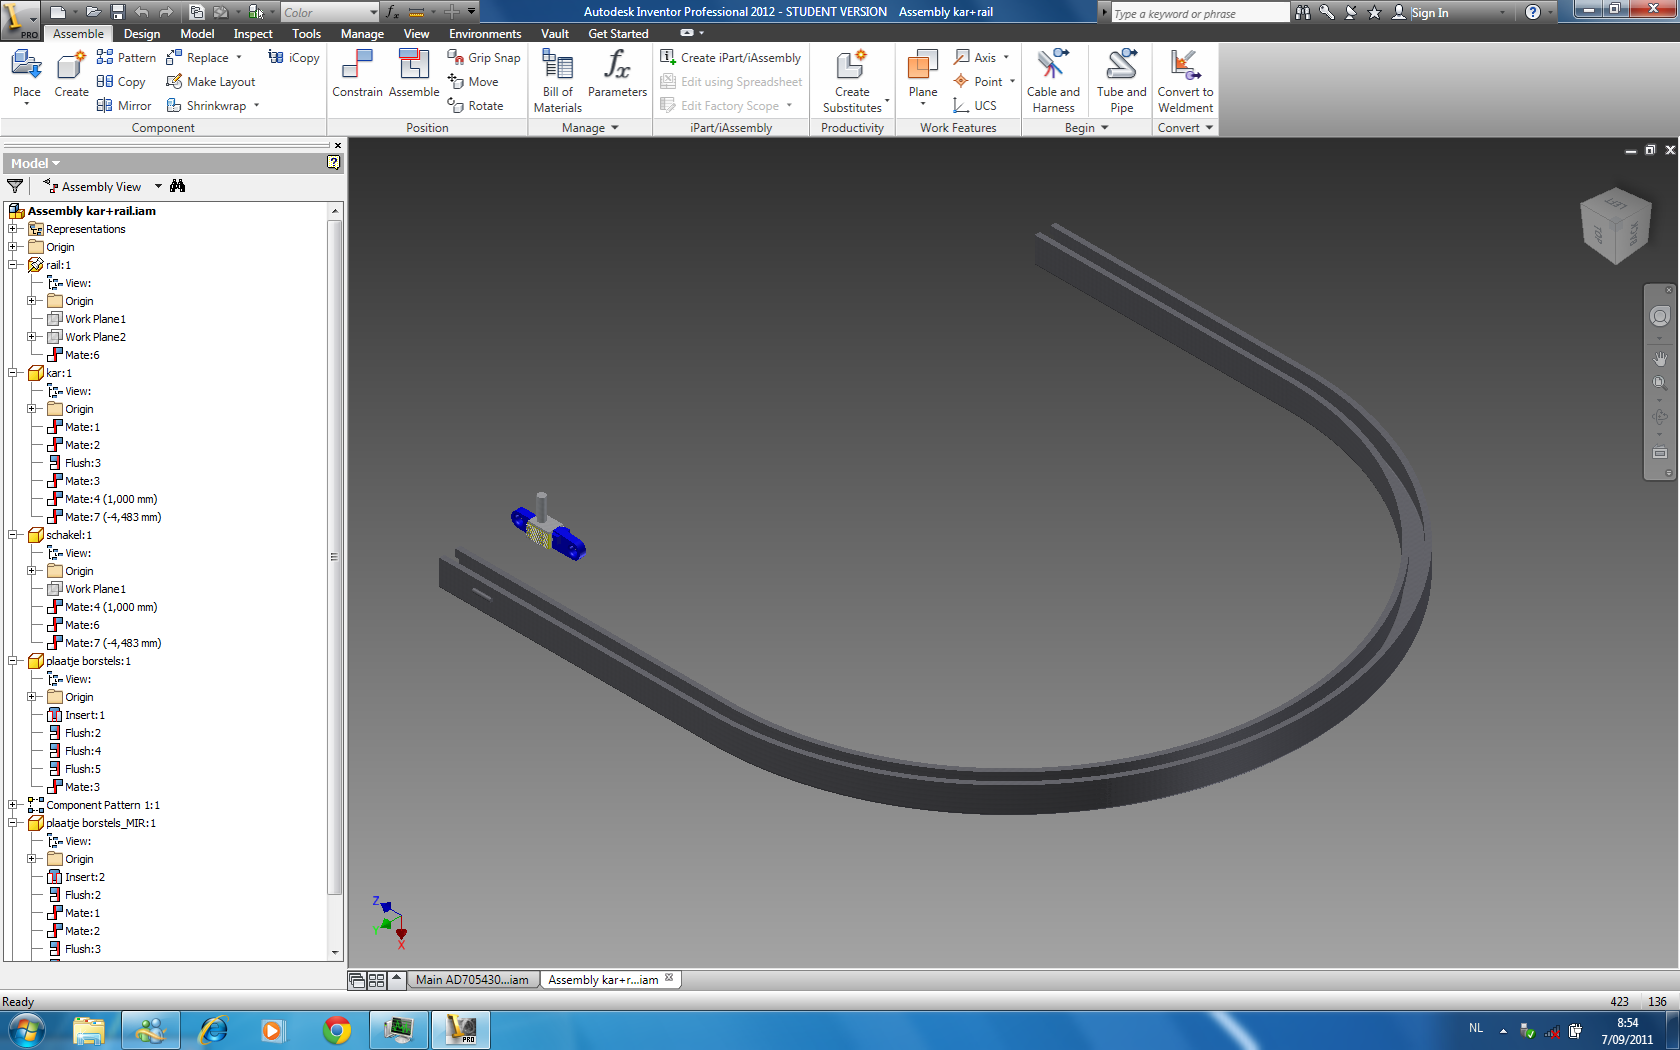Expand the Model browser header menu

click(35, 163)
